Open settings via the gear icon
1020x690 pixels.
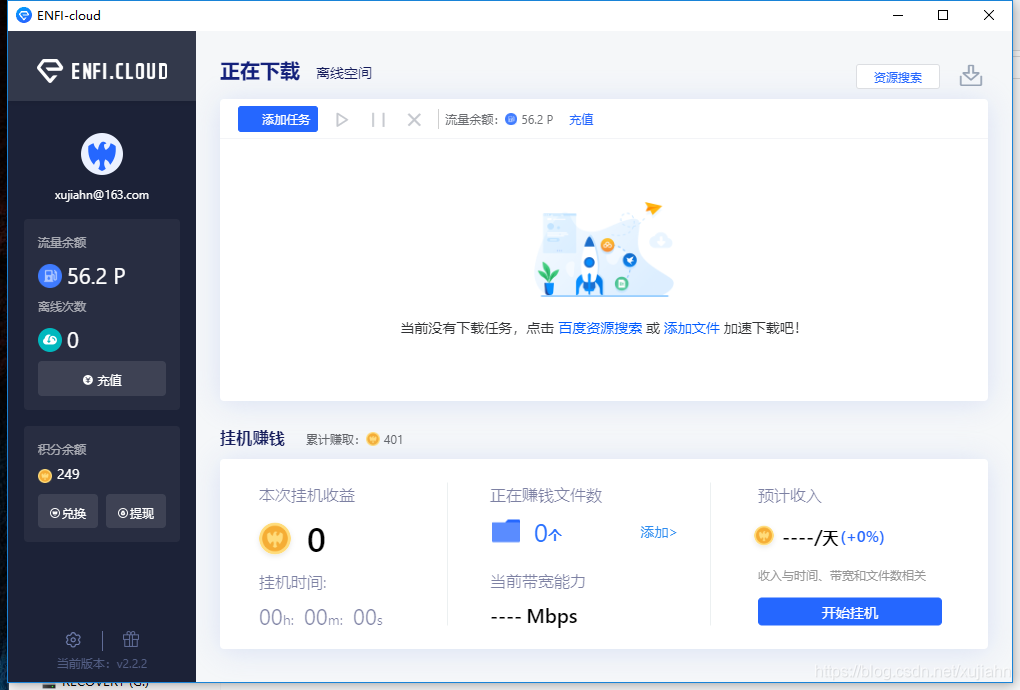tap(73, 640)
